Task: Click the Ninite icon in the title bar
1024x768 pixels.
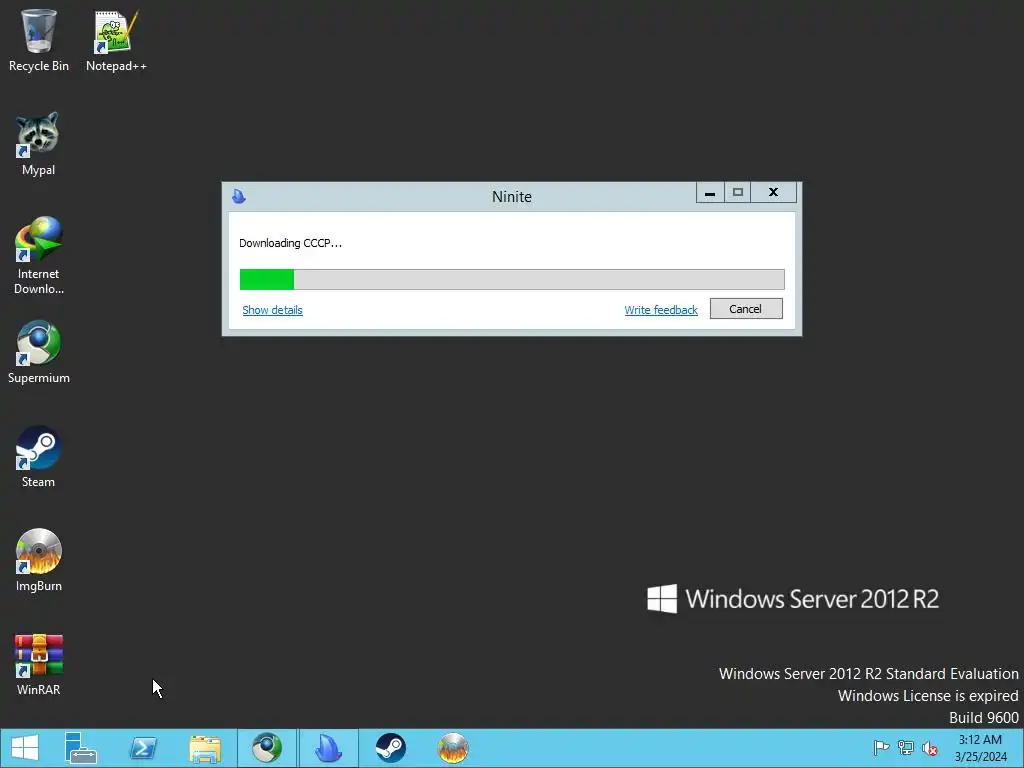Action: click(x=239, y=196)
